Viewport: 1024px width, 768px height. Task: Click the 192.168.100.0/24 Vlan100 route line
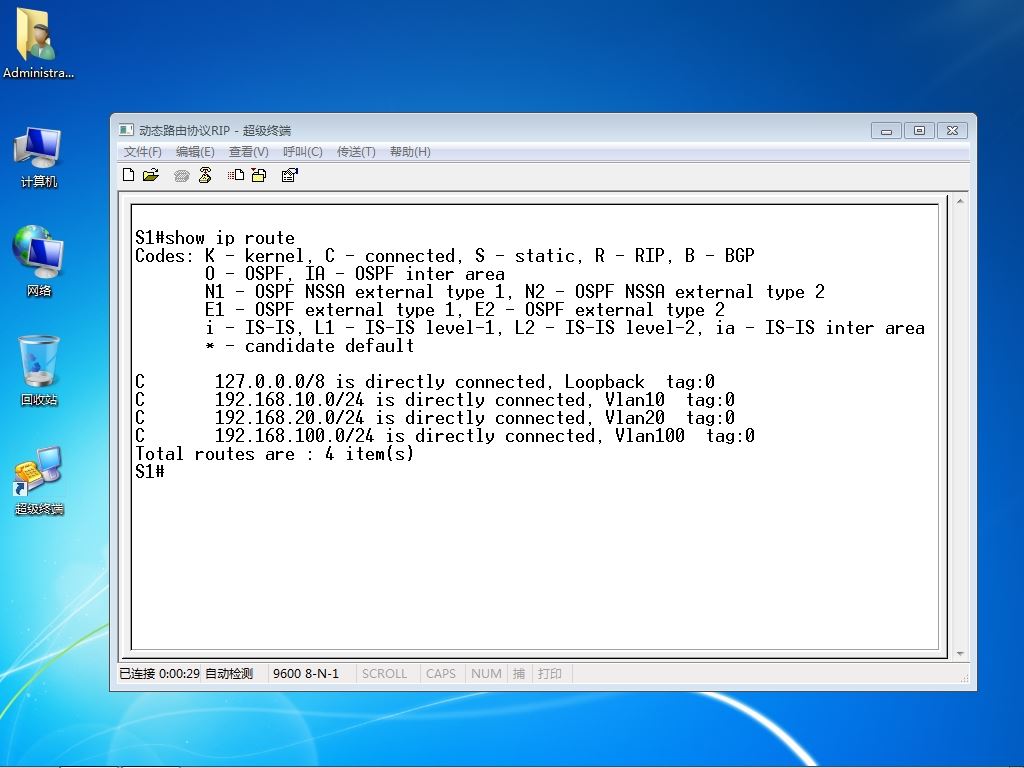click(x=445, y=436)
